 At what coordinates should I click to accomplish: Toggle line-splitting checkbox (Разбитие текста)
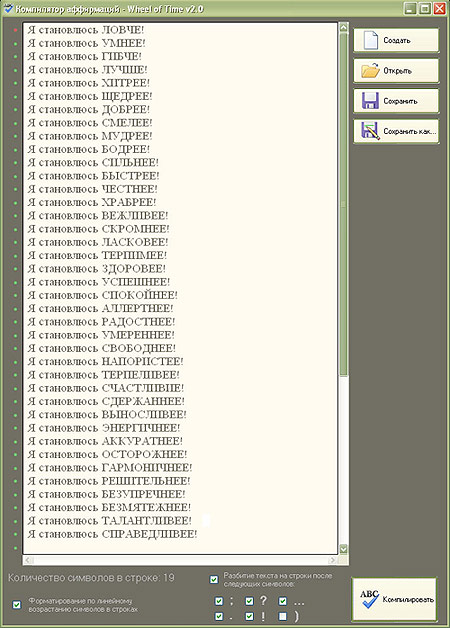click(214, 580)
